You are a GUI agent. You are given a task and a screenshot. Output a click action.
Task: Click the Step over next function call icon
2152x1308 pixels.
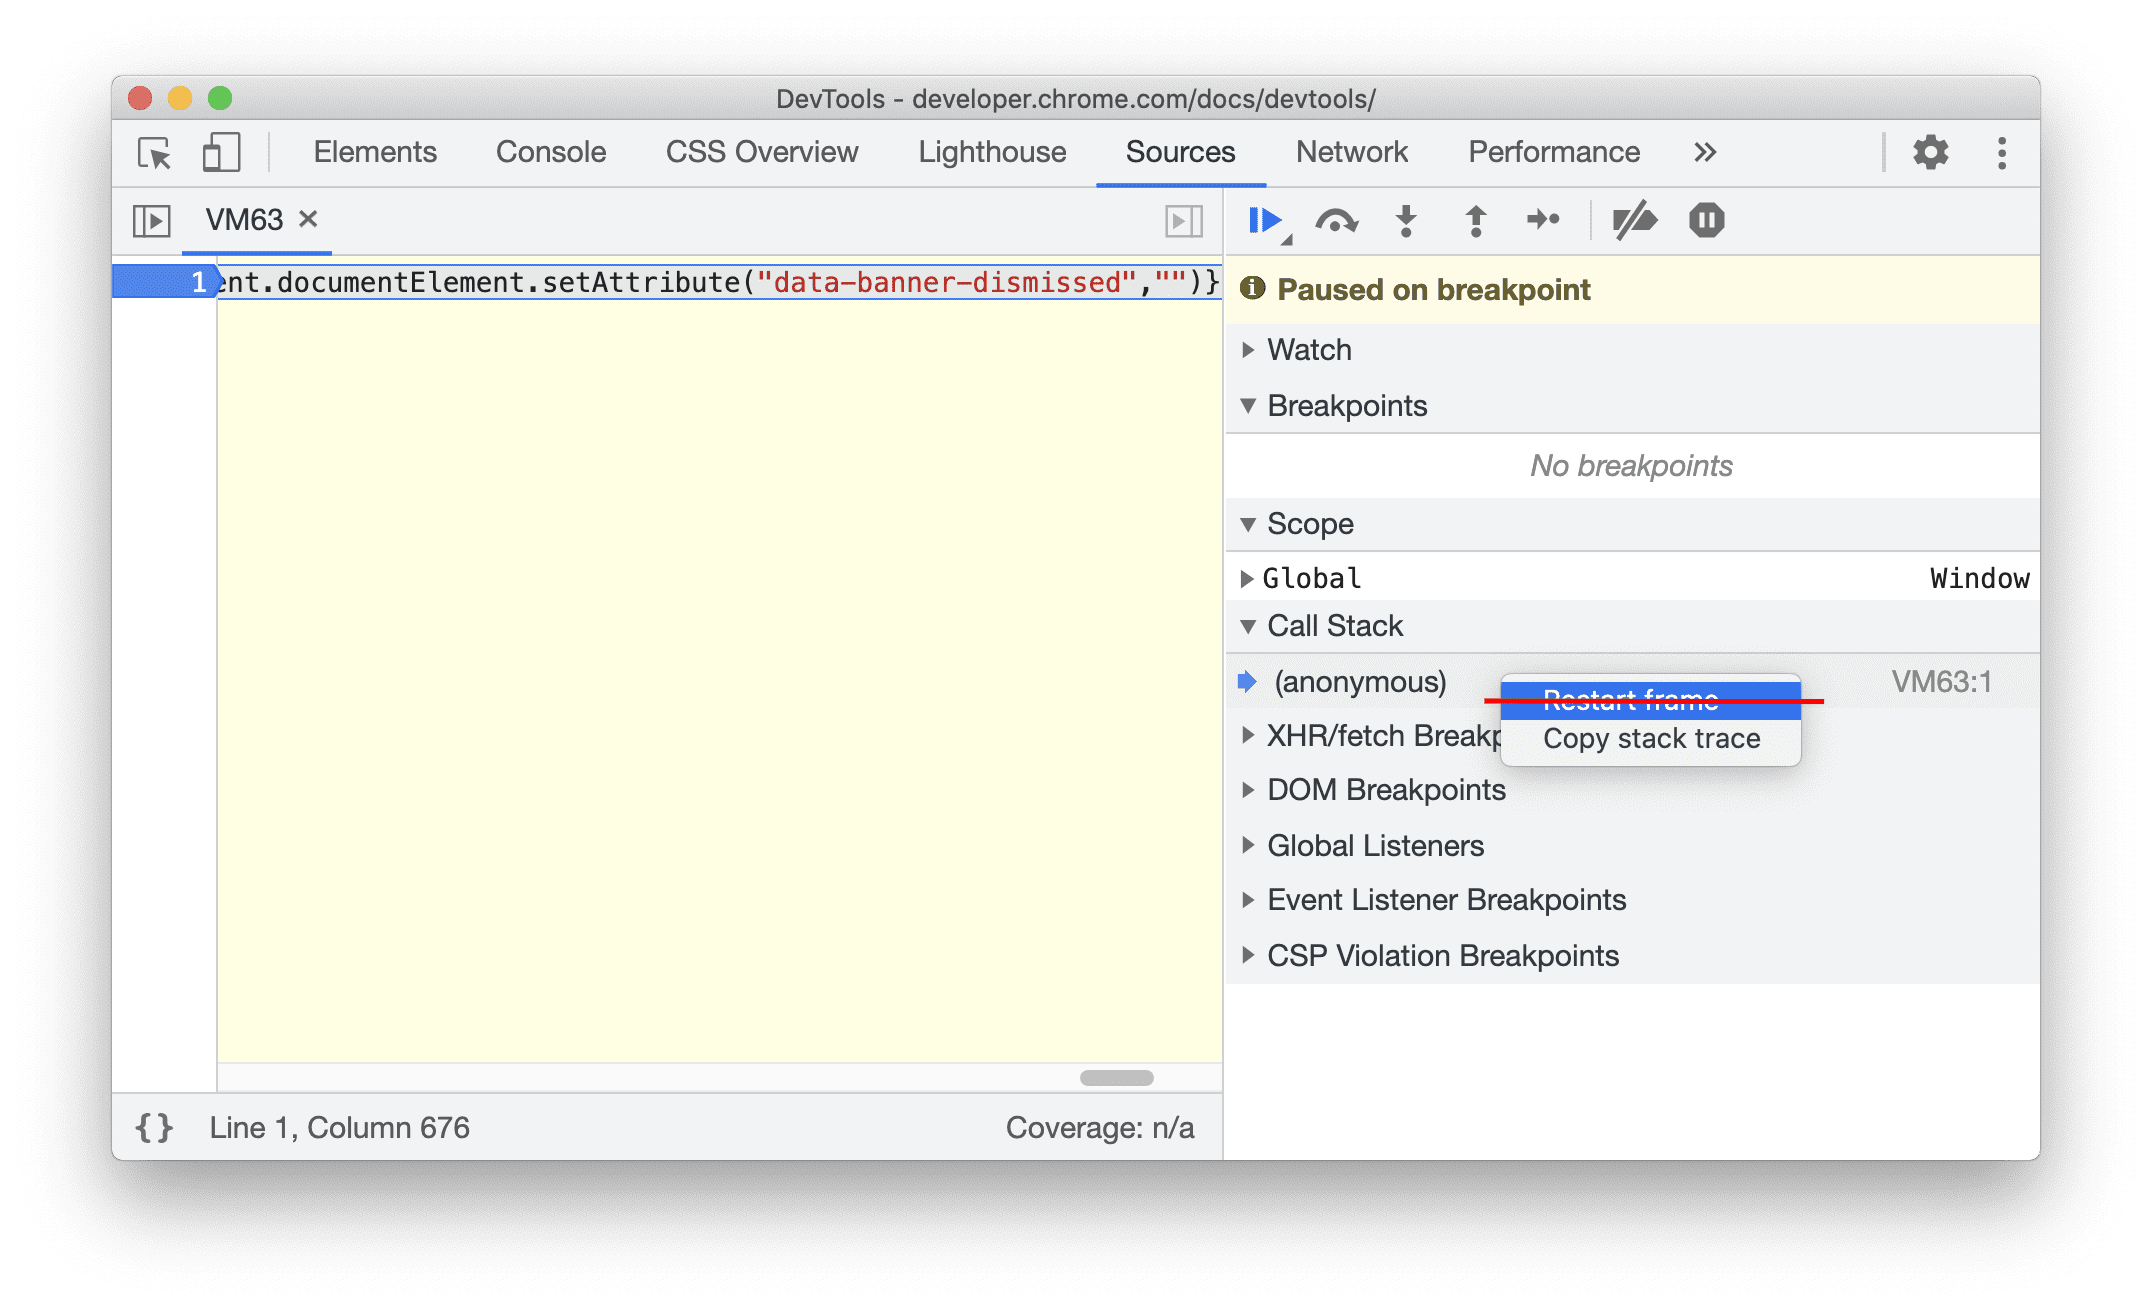1333,221
